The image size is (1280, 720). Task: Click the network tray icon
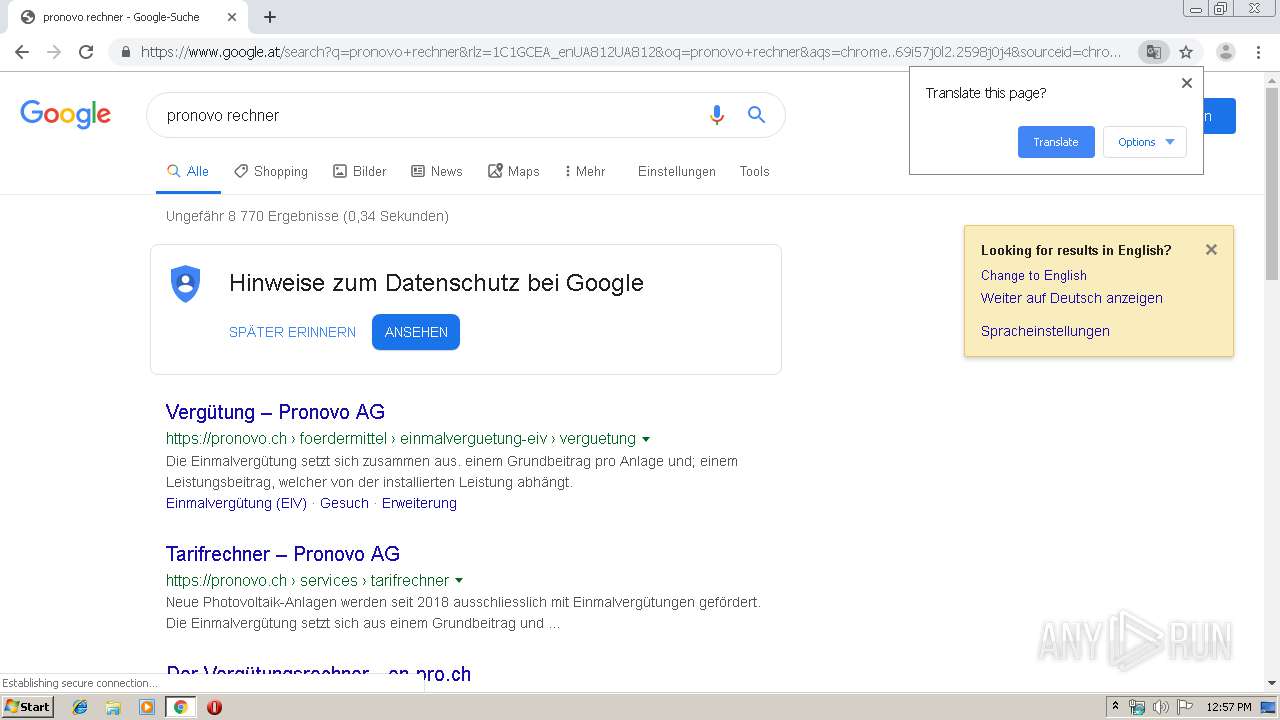coord(1137,707)
